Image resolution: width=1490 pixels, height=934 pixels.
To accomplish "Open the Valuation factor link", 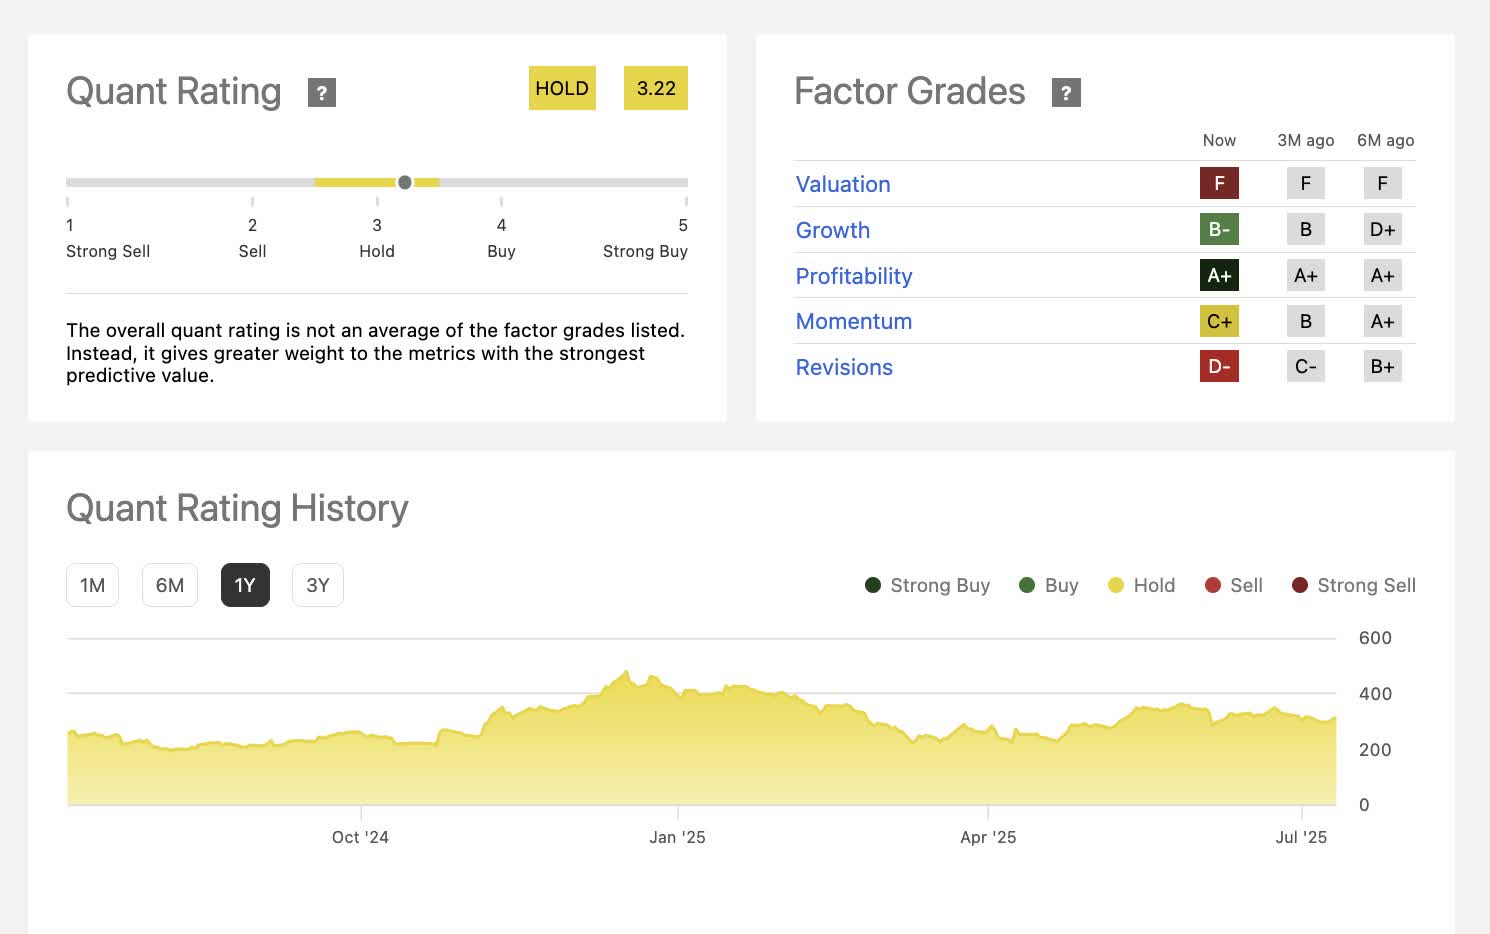I will (843, 185).
